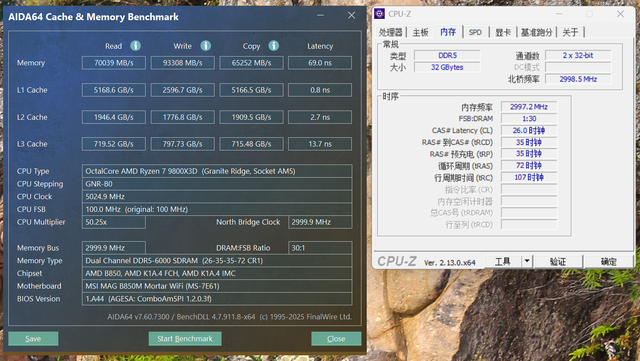
Task: Click the L1 Cache Copy value 5166.5 GB/s
Action: (251, 90)
